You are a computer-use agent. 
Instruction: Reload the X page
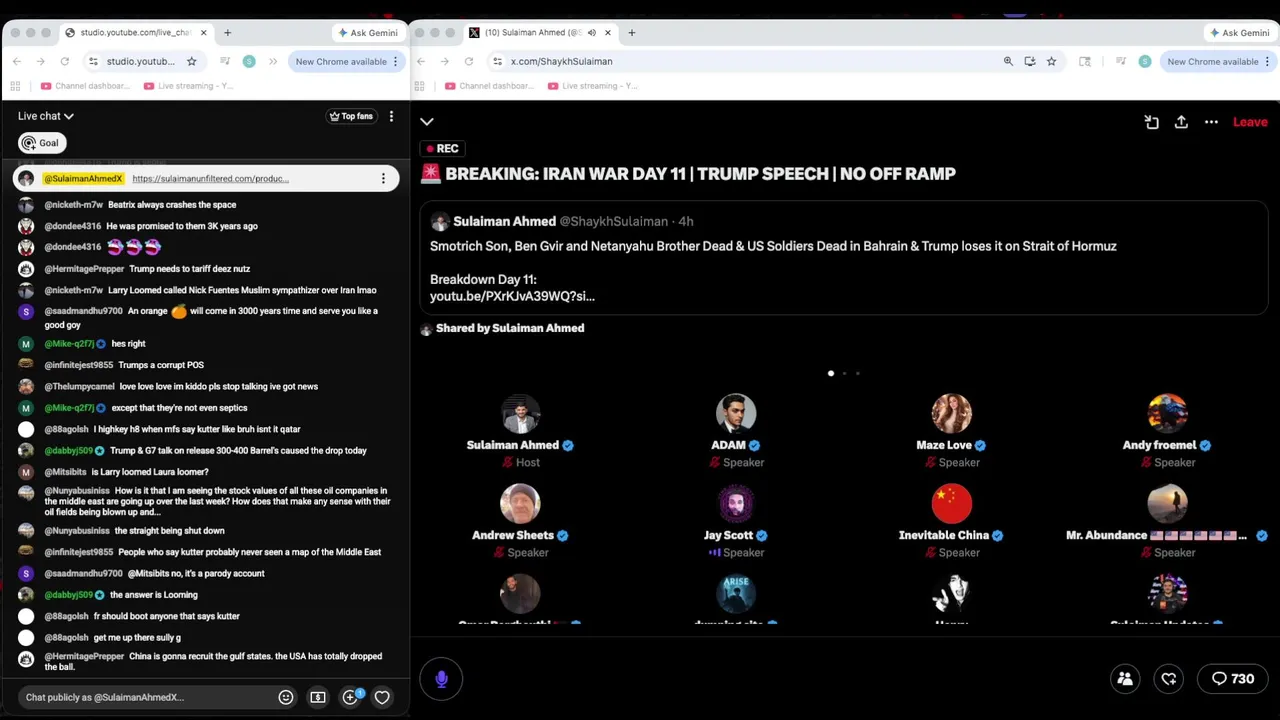469,61
